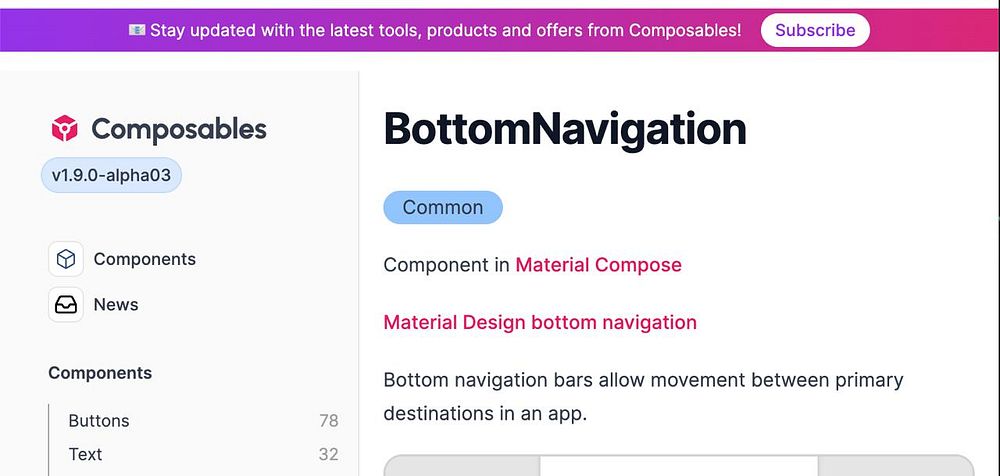The image size is (1000, 476).
Task: Click the BottomNavigation page heading
Action: (565, 130)
